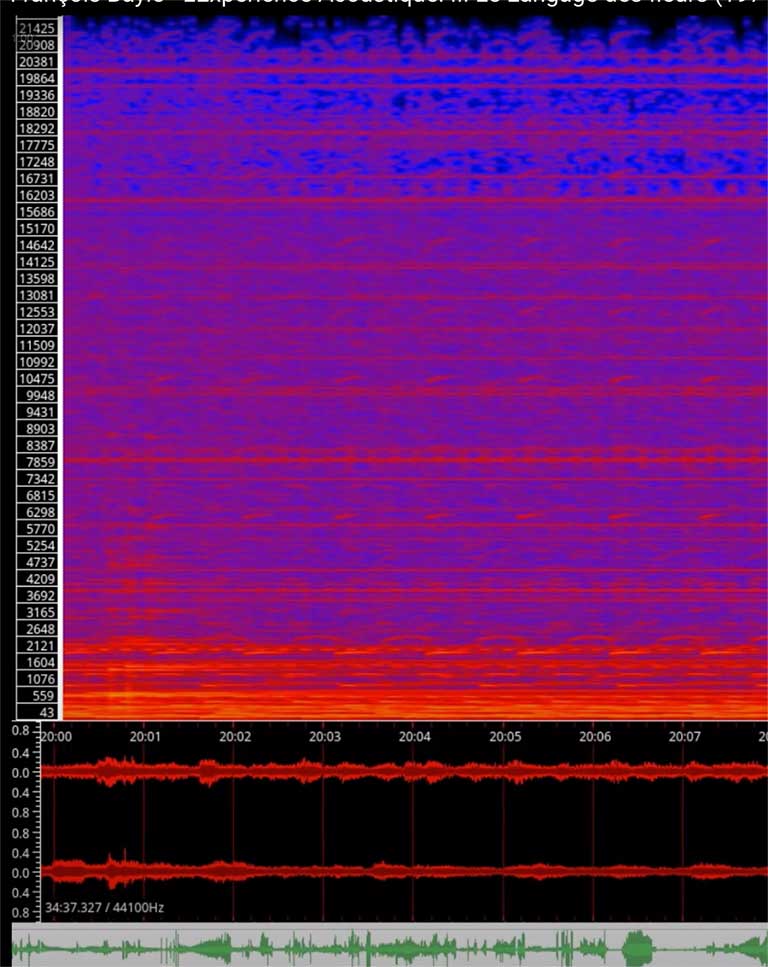Viewport: 768px width, 967px height.
Task: Click the 17775 frequency label
Action: point(37,145)
